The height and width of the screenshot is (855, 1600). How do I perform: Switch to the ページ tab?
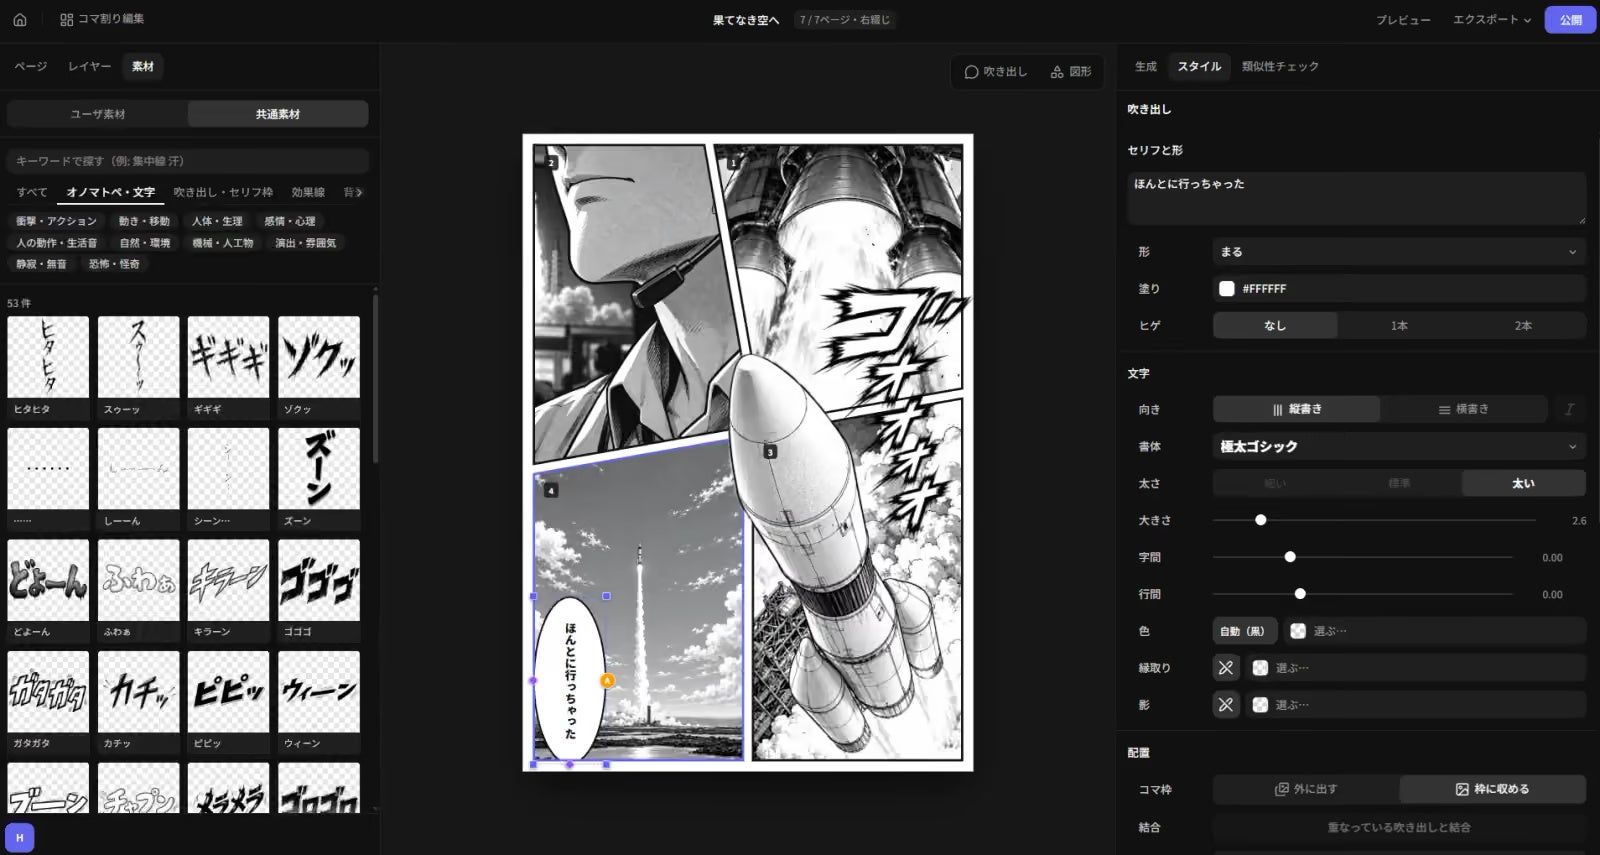31,66
